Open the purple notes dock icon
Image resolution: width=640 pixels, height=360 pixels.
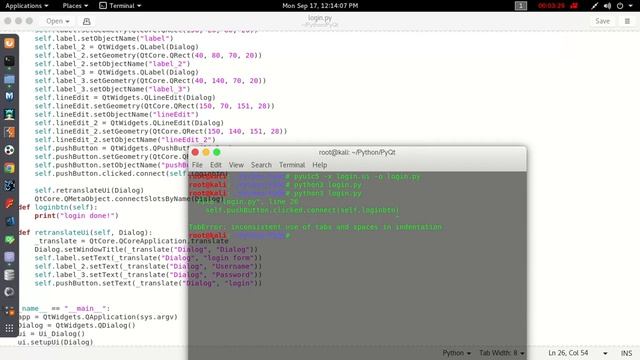9,257
